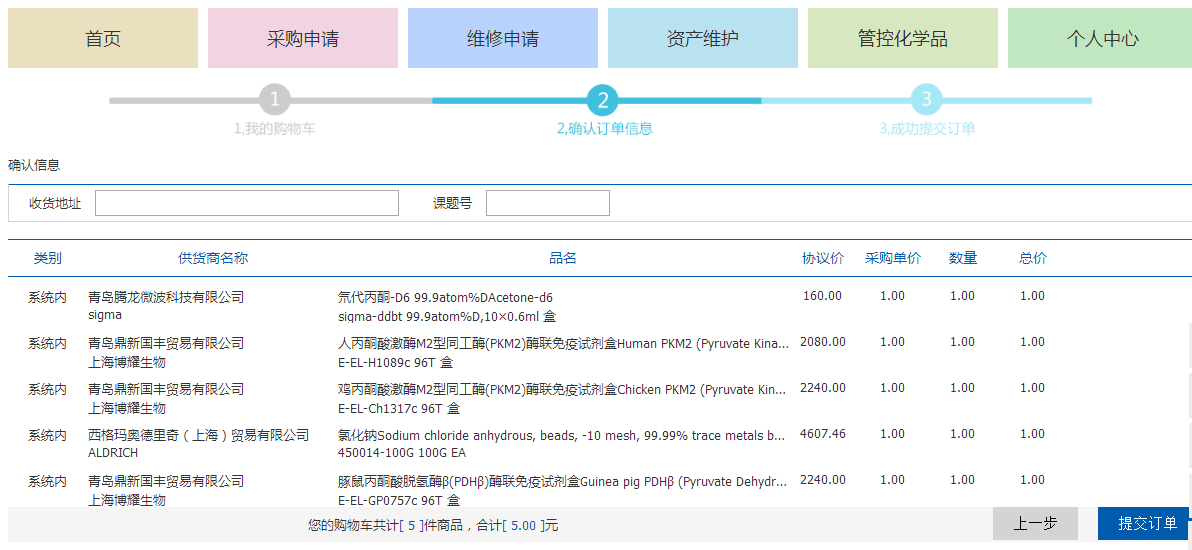Click step 1 circle 我的购物车
This screenshot has height=550, width=1192.
tap(274, 100)
